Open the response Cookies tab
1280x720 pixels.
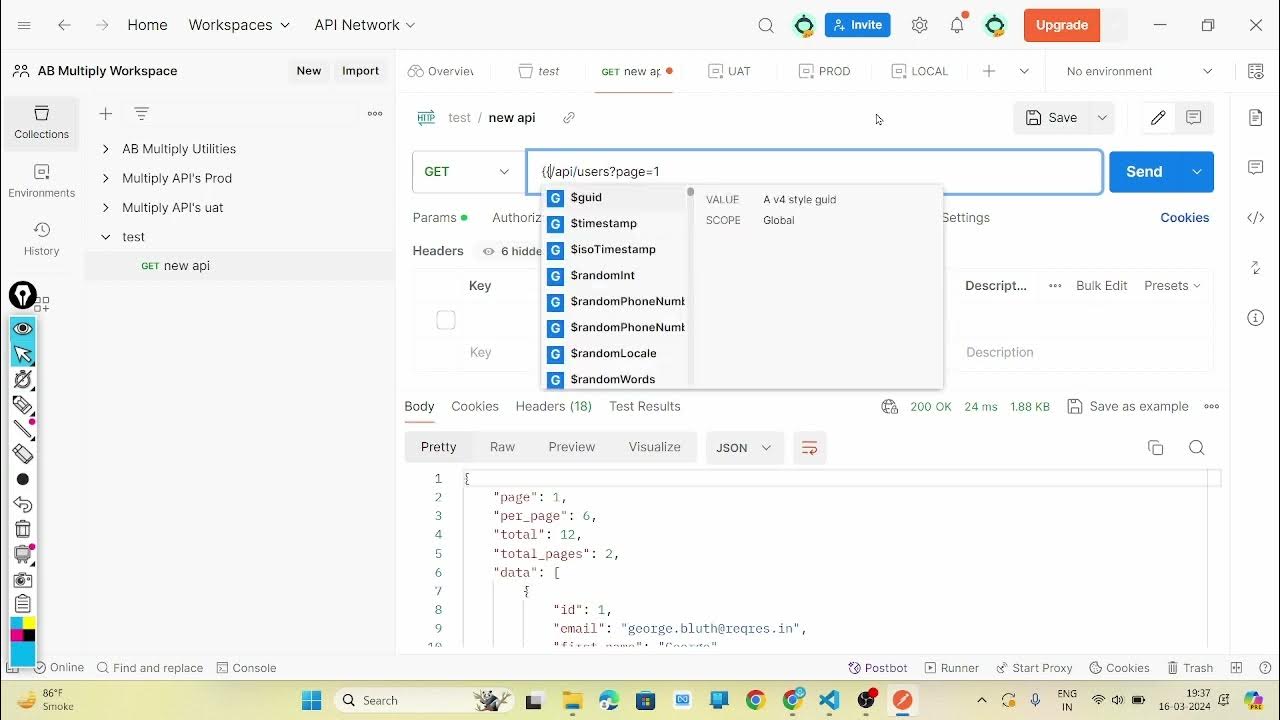coord(475,407)
